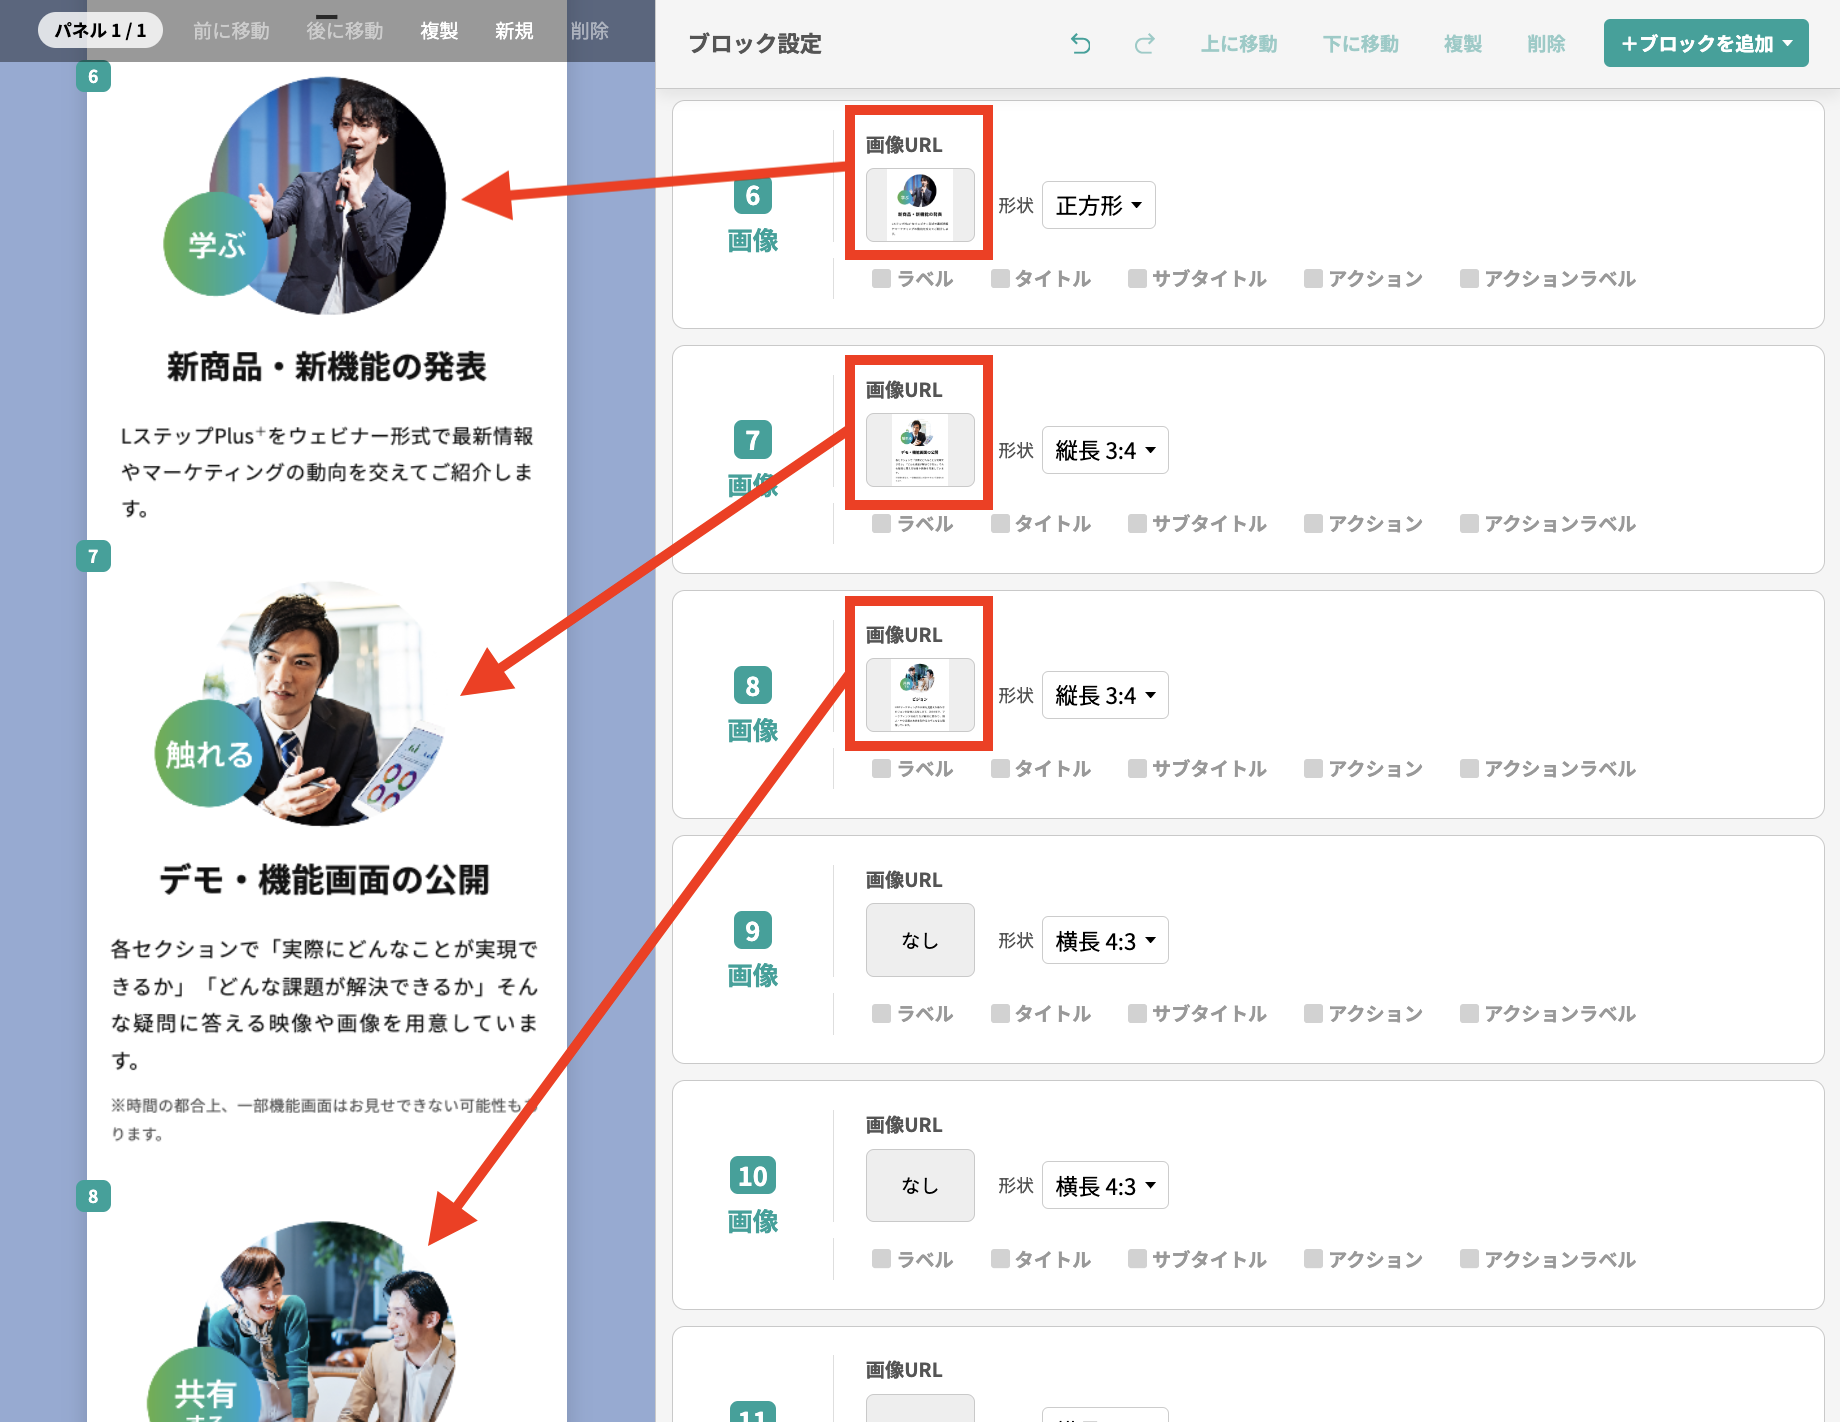Click block number 8 badge in settings
Image resolution: width=1840 pixels, height=1422 pixels.
pos(753,685)
